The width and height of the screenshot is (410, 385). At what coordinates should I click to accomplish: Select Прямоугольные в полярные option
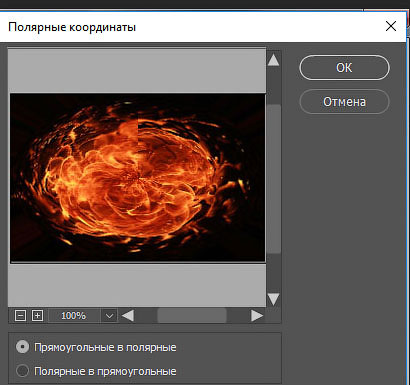(97, 347)
